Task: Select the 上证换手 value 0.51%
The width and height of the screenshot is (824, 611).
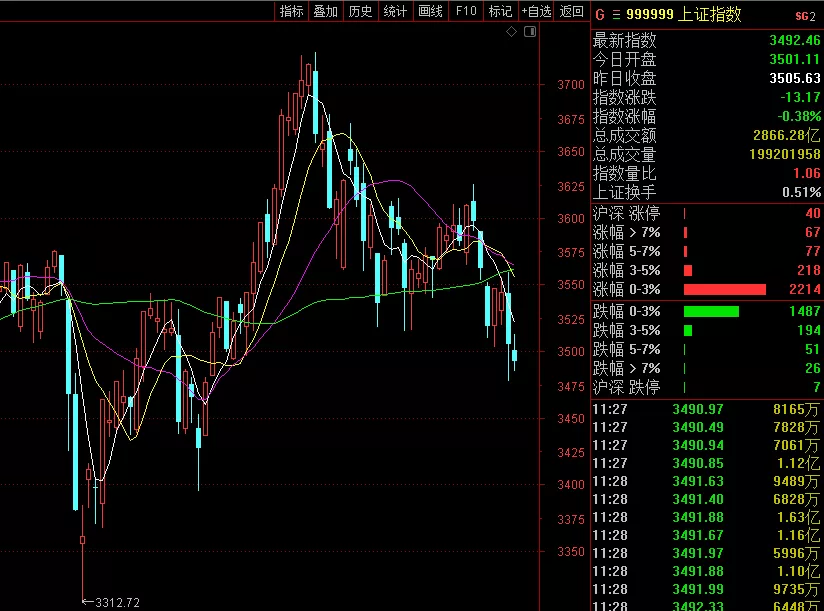Action: (x=801, y=192)
